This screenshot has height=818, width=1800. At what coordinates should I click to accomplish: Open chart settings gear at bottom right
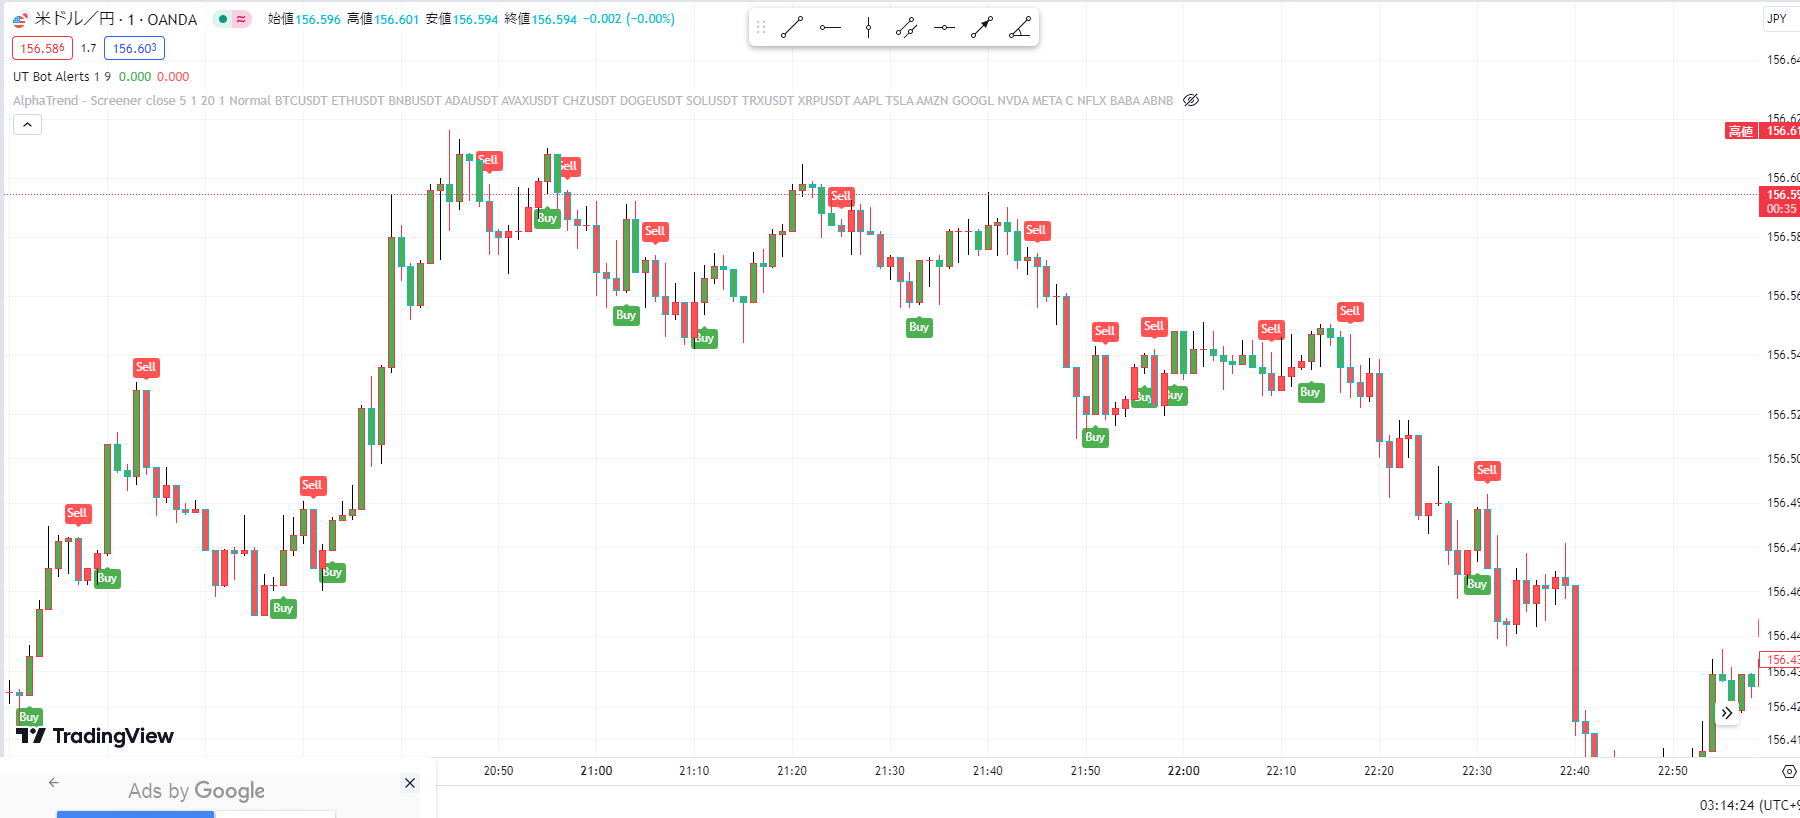pos(1789,771)
